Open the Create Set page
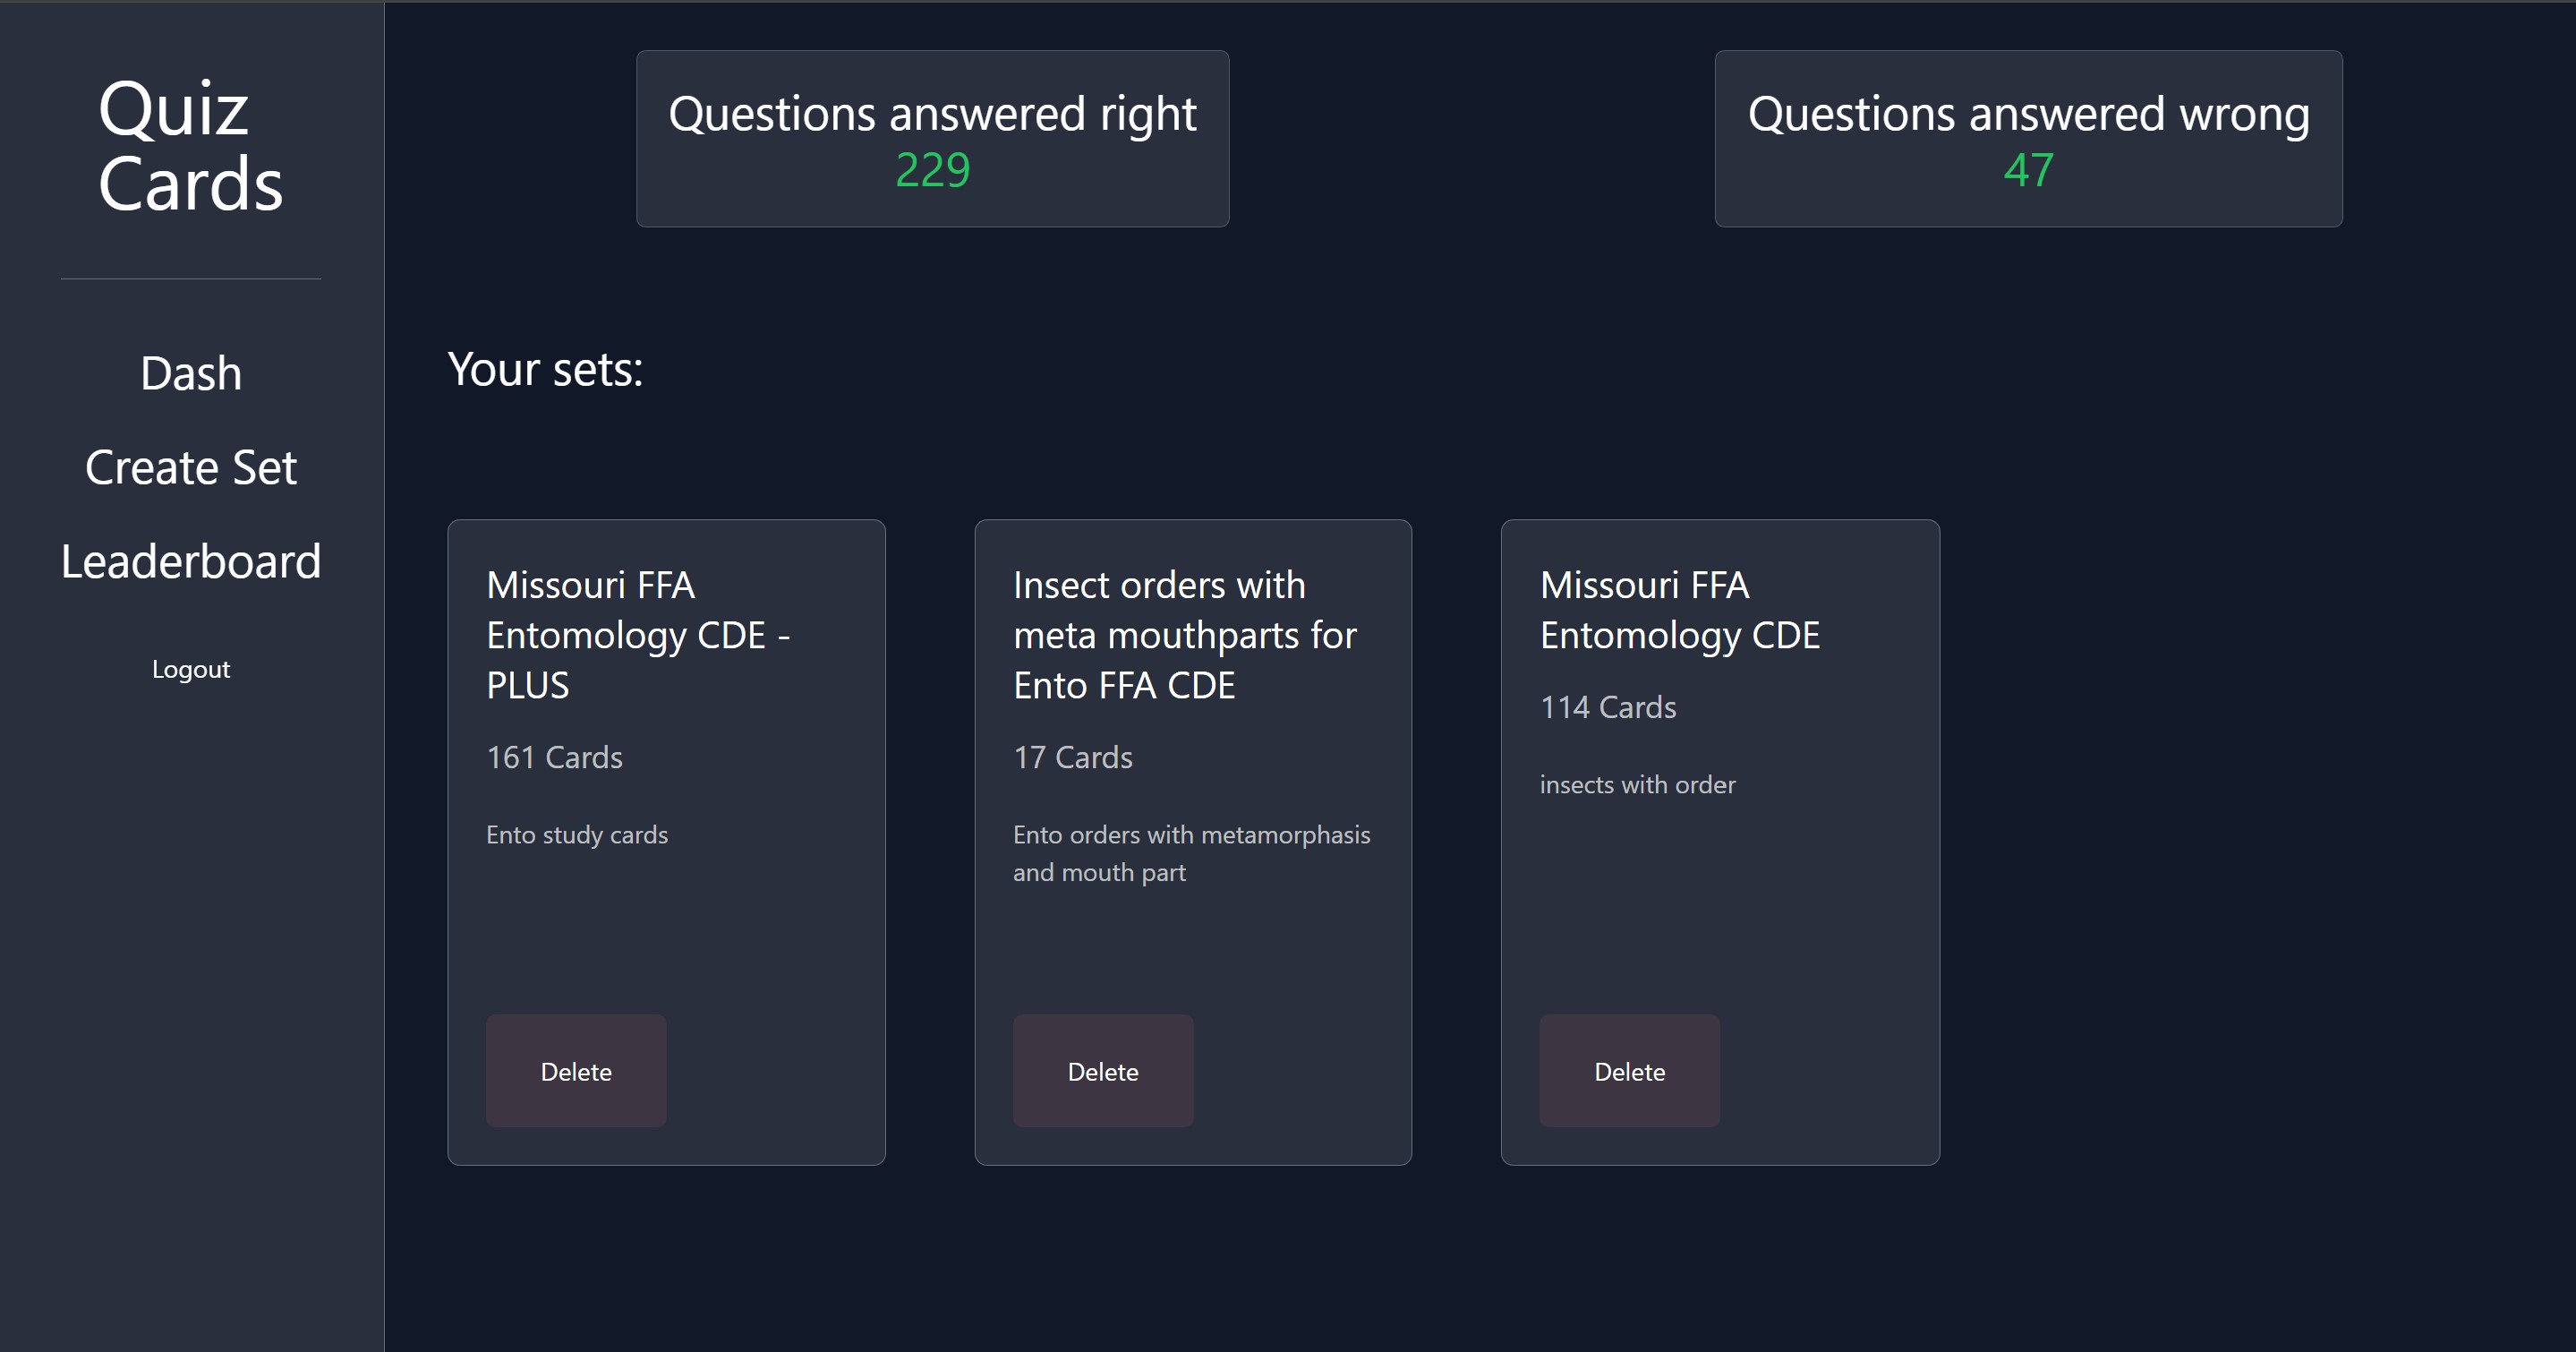This screenshot has height=1352, width=2576. click(x=191, y=468)
